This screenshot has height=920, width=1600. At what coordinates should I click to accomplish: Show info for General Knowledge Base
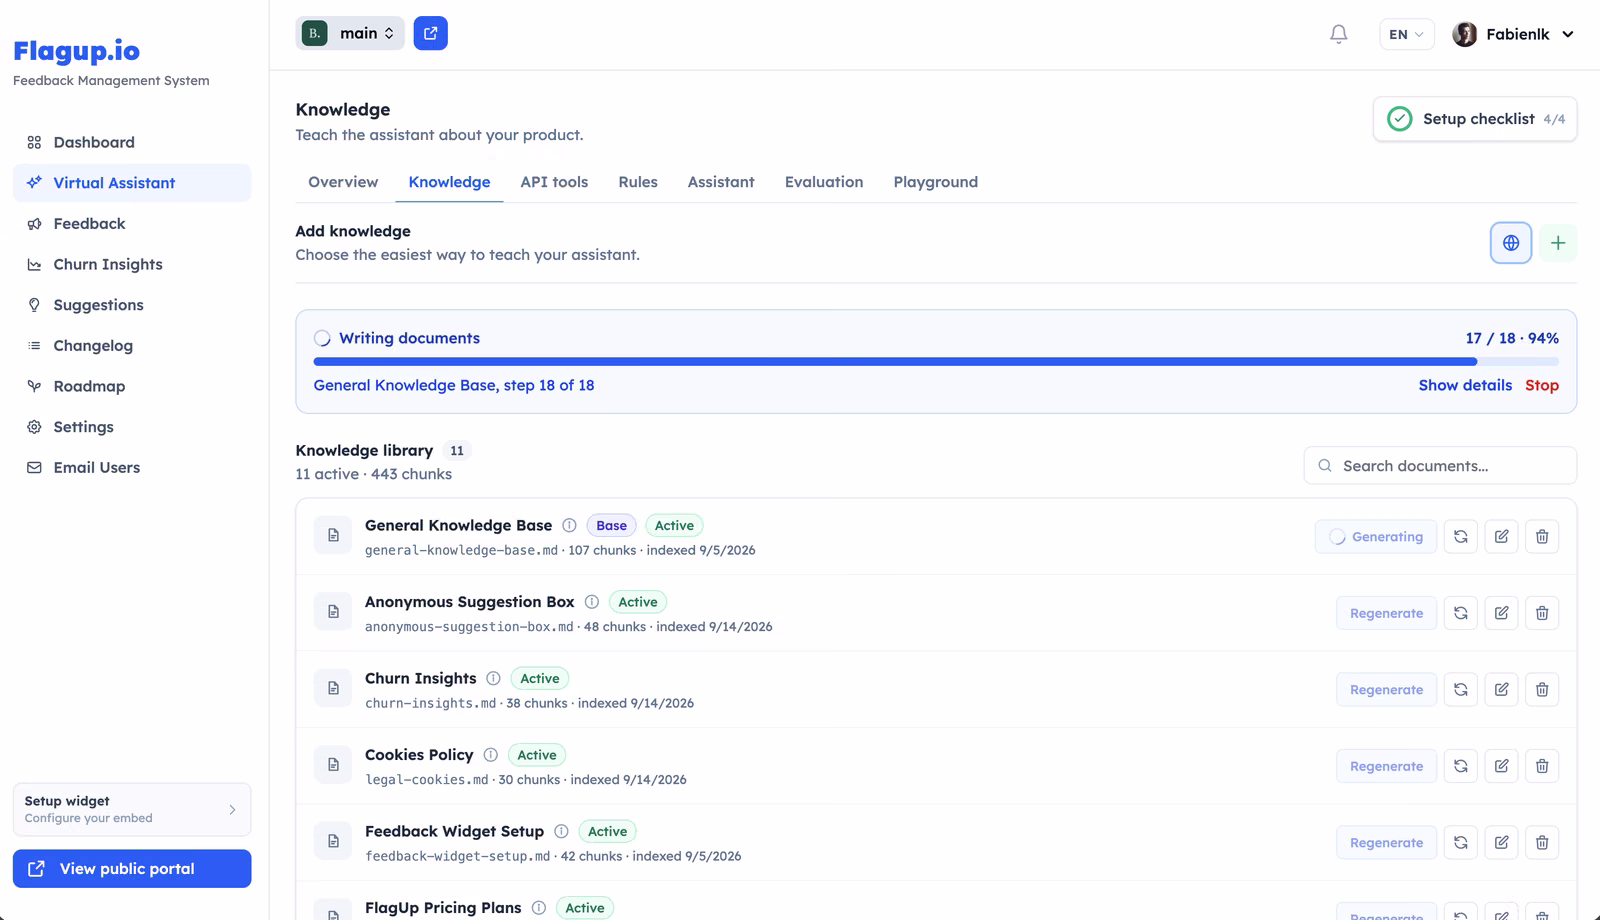(569, 526)
